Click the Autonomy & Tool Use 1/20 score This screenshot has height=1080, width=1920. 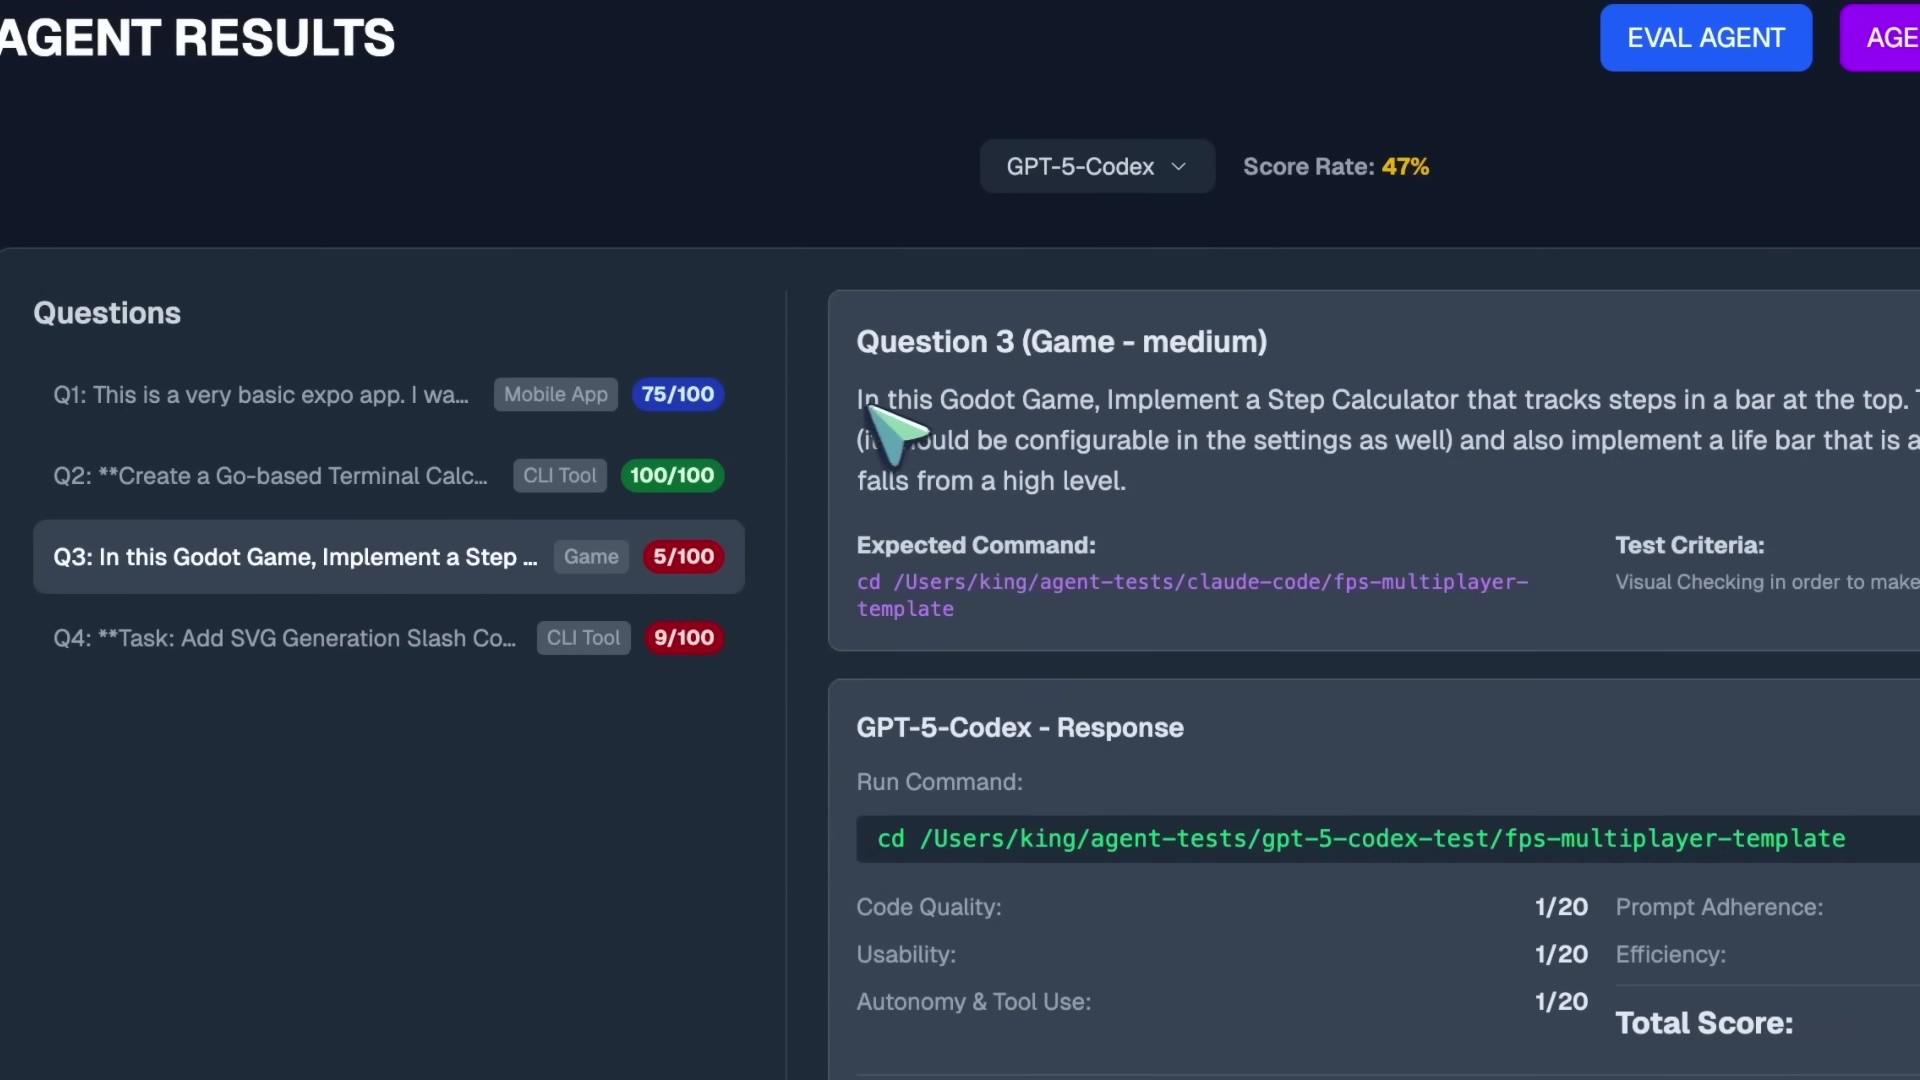pyautogui.click(x=1561, y=1002)
